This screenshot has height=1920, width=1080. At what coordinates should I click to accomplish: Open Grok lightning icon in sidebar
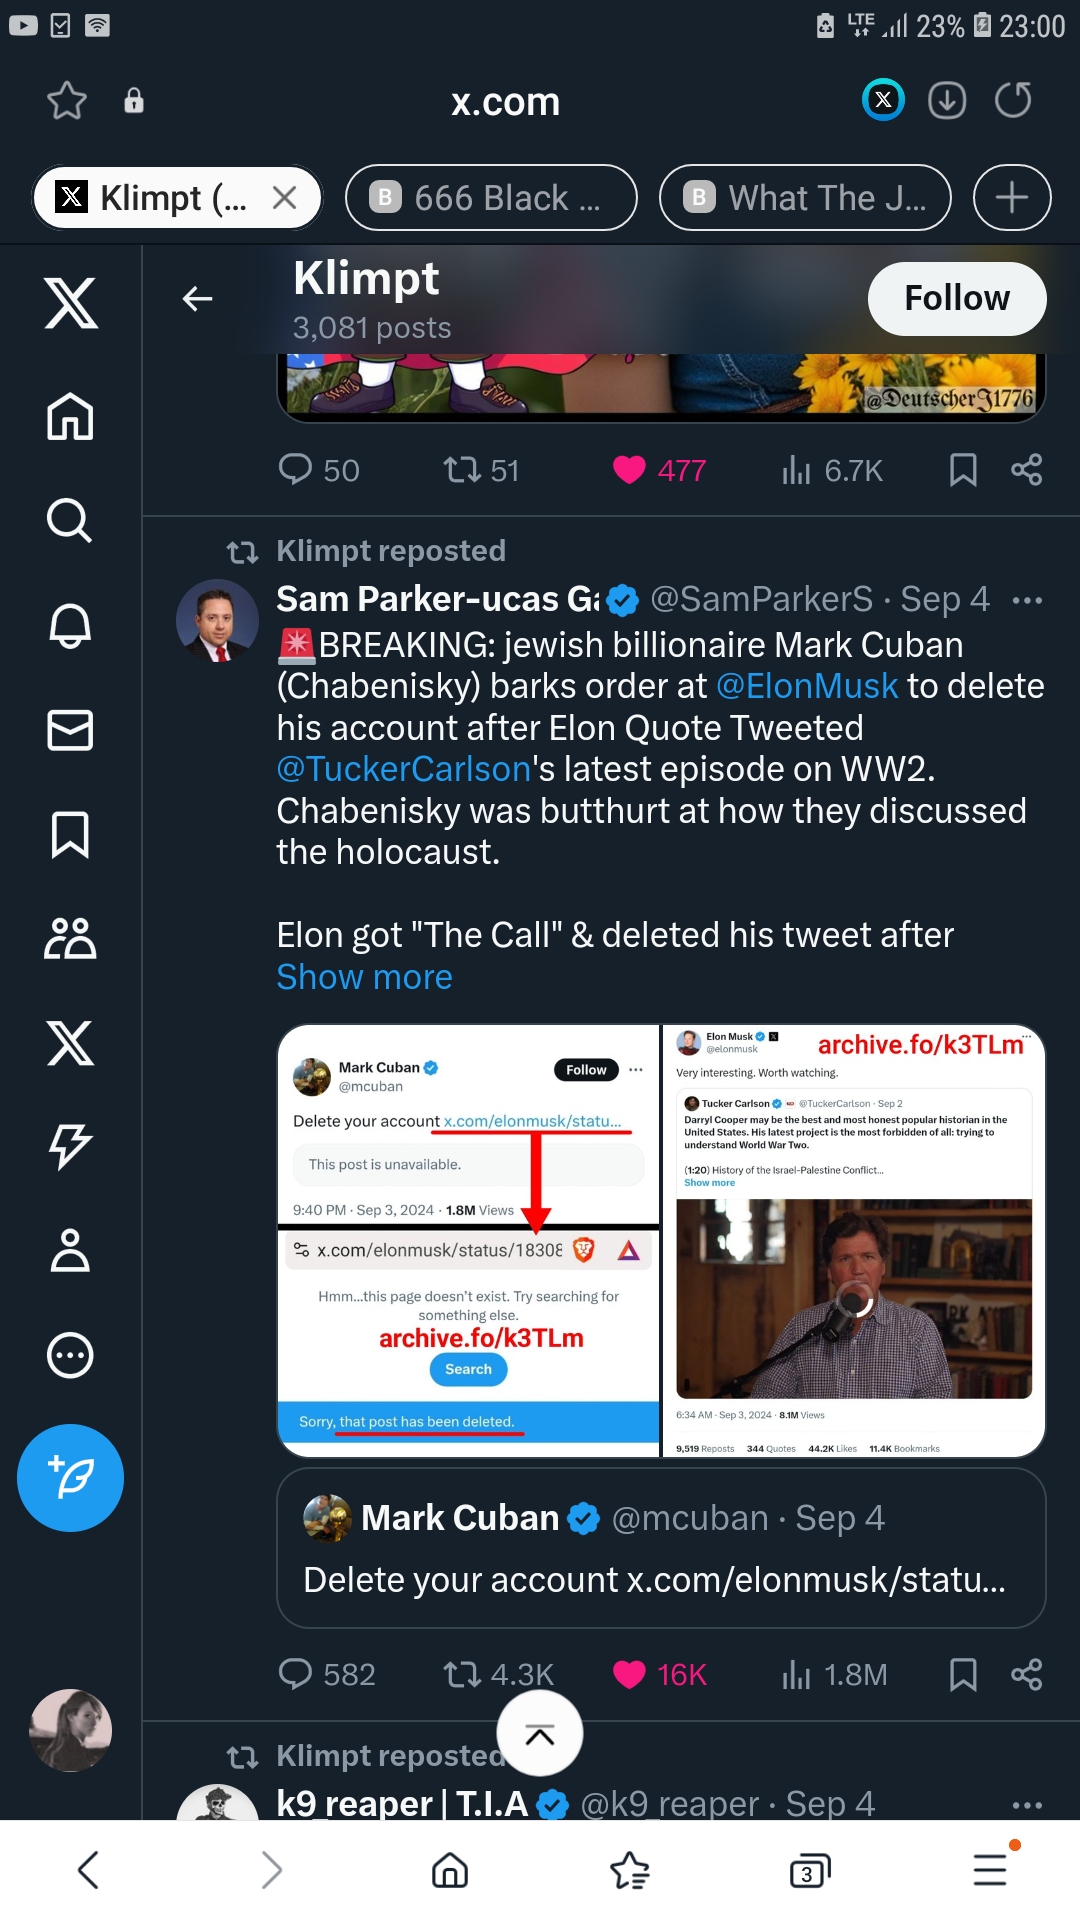70,1146
